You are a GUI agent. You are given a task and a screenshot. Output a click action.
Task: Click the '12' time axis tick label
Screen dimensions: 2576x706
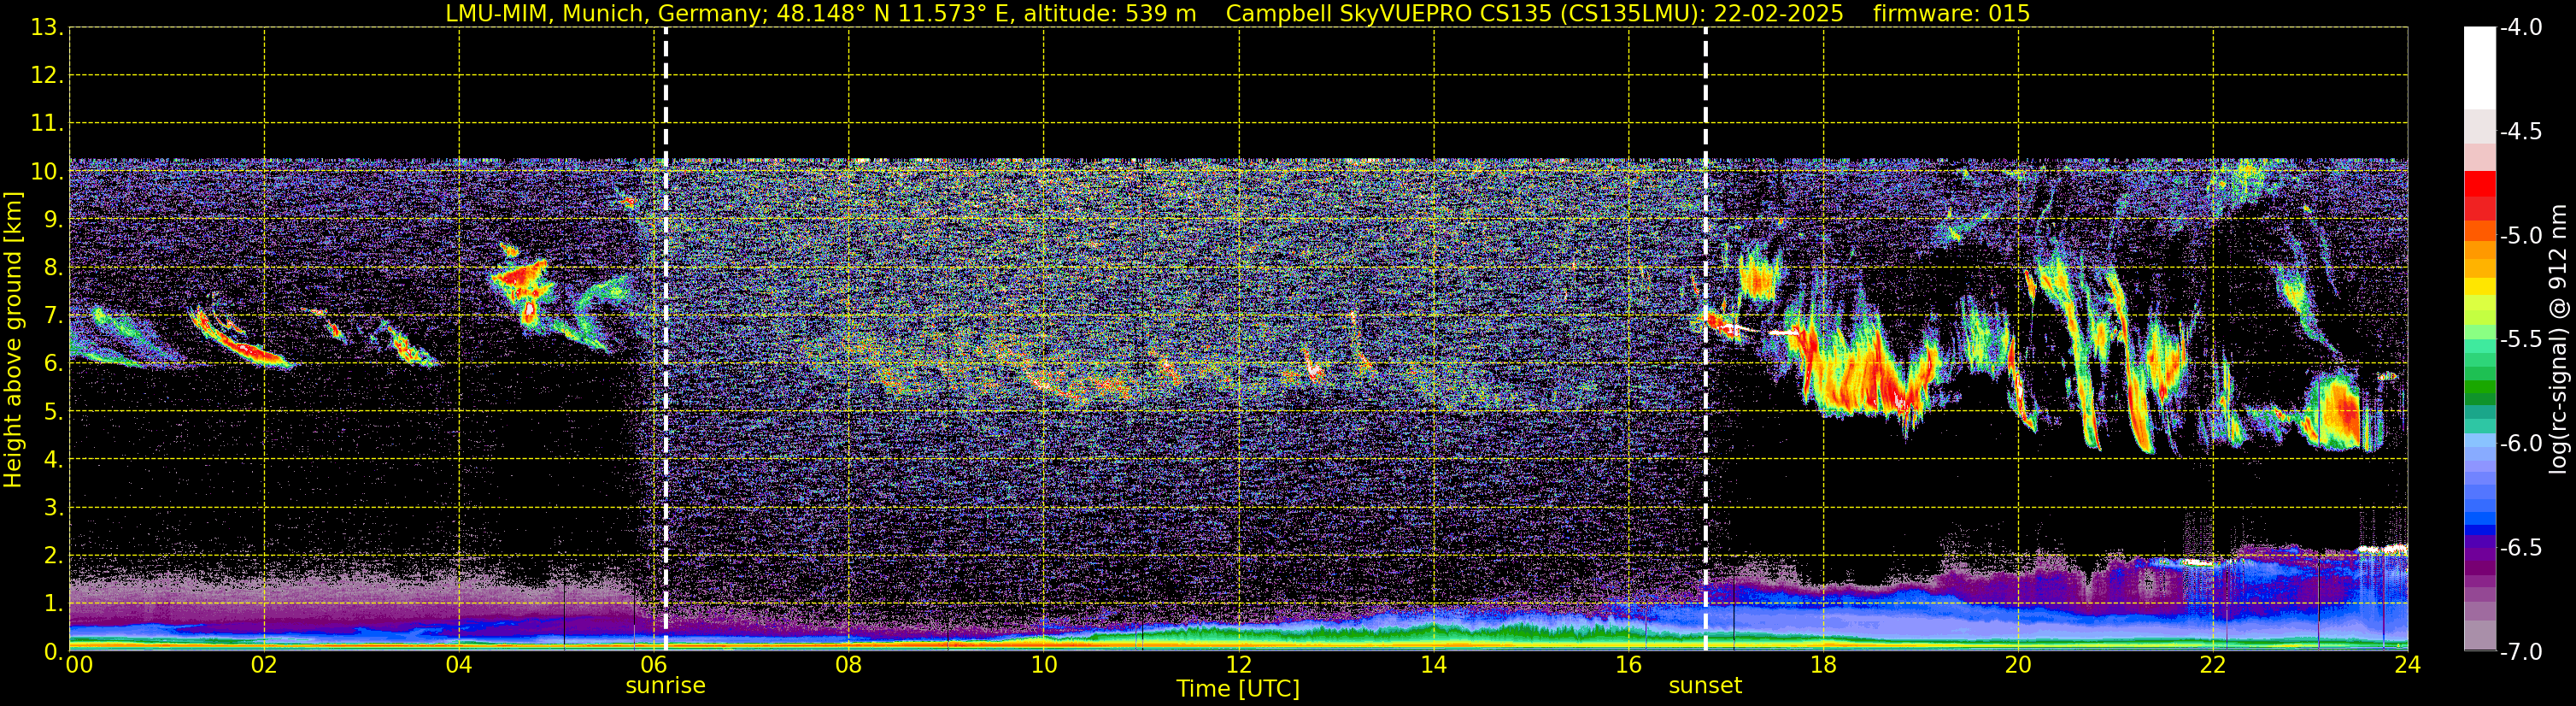tap(1239, 665)
